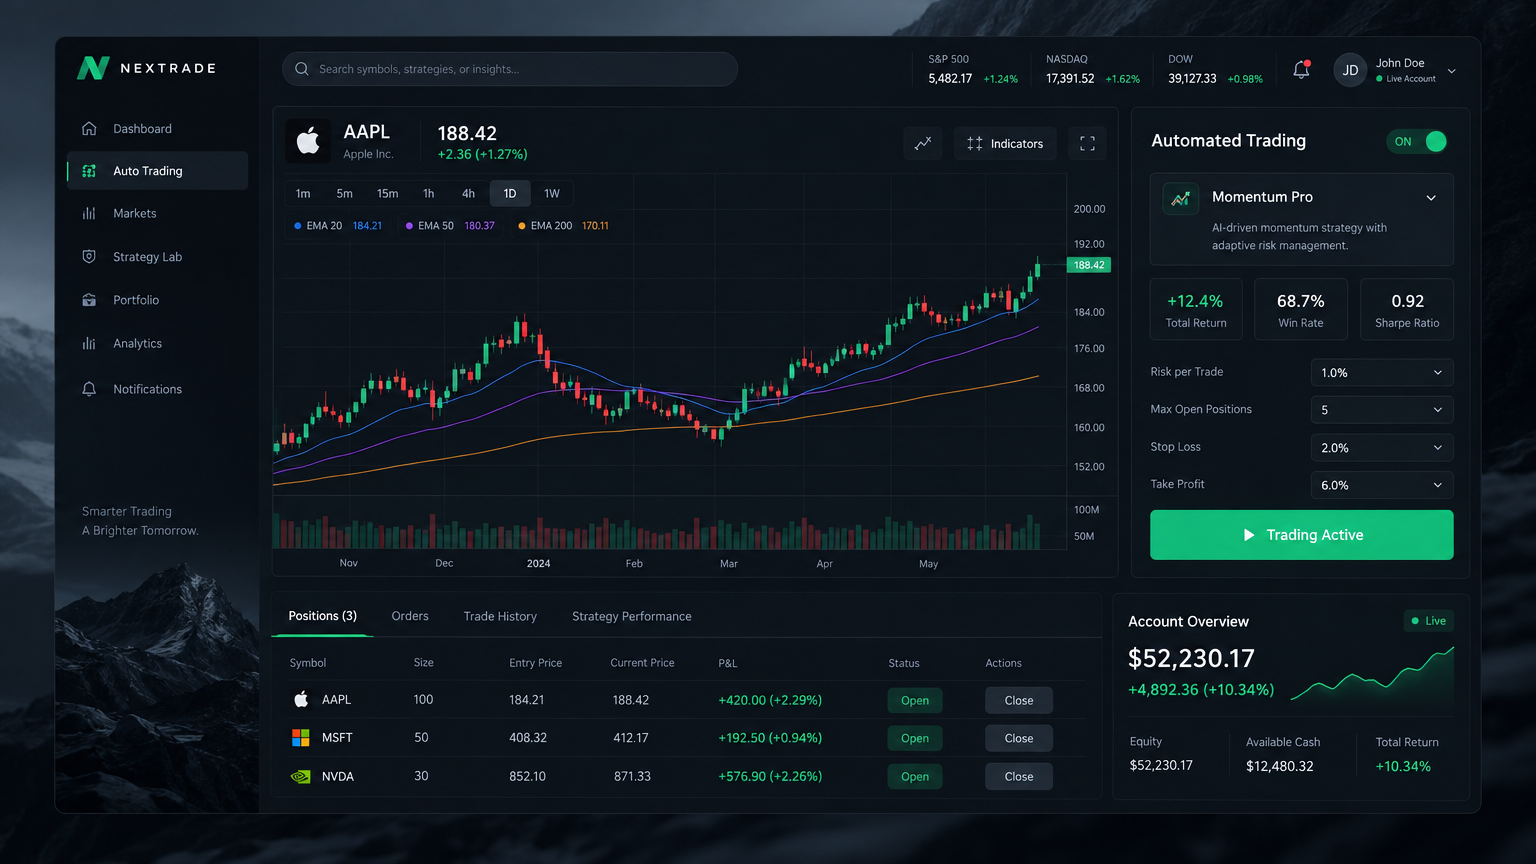Close the NVDA position
The width and height of the screenshot is (1536, 864).
[1019, 776]
